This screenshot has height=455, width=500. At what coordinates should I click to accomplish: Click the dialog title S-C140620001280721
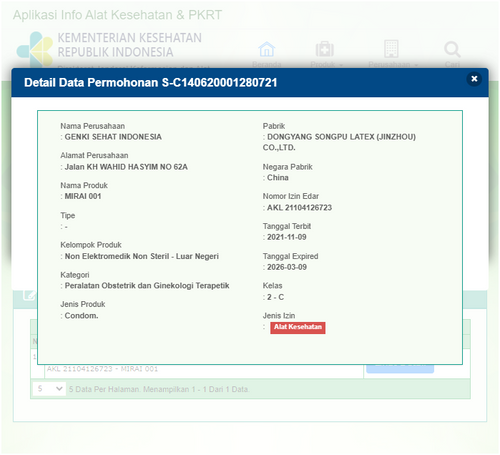(219, 83)
